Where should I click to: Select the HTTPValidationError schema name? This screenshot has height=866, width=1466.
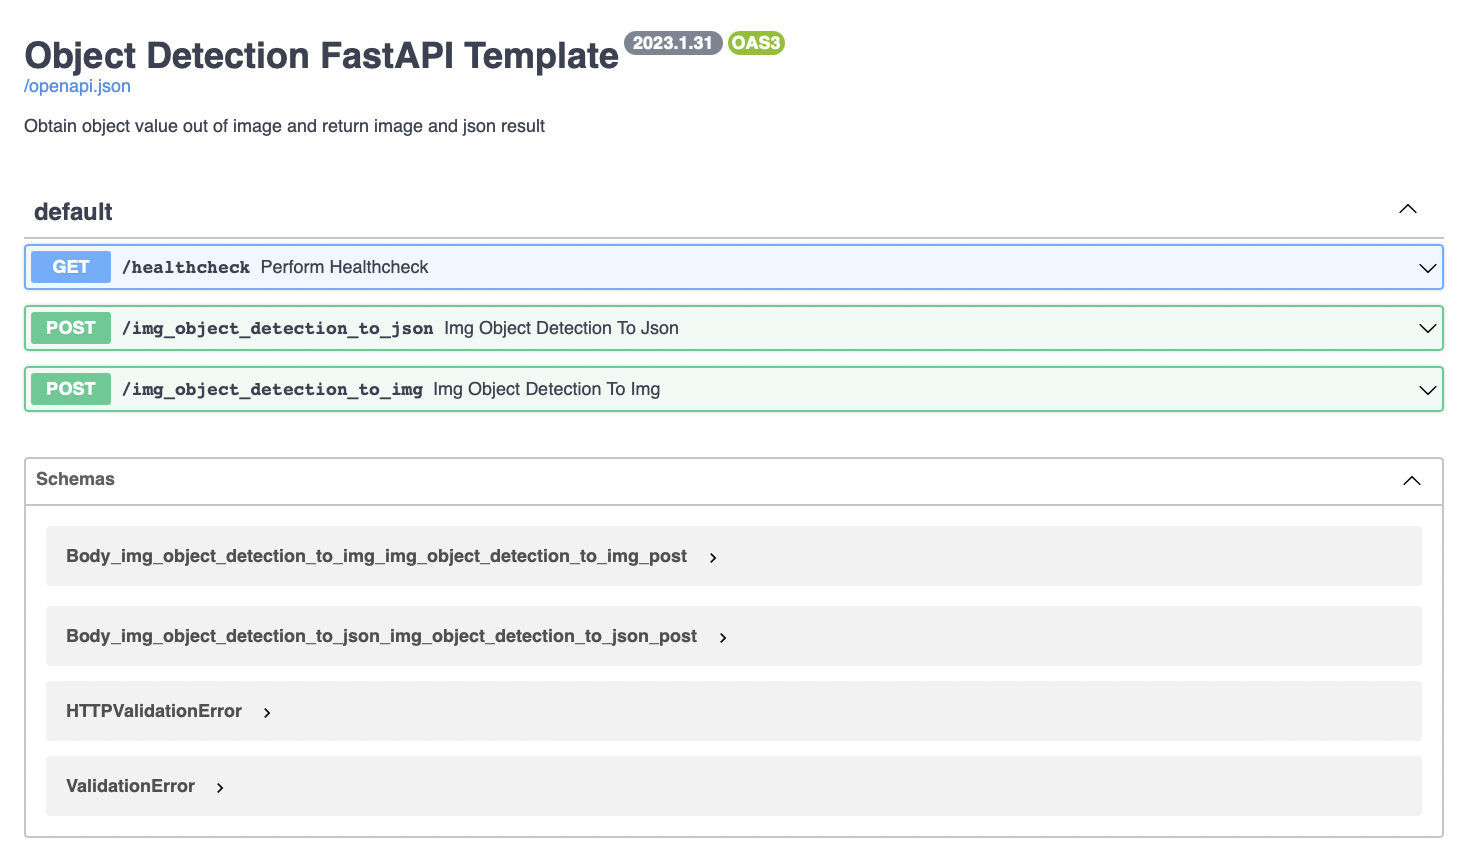[x=154, y=711]
